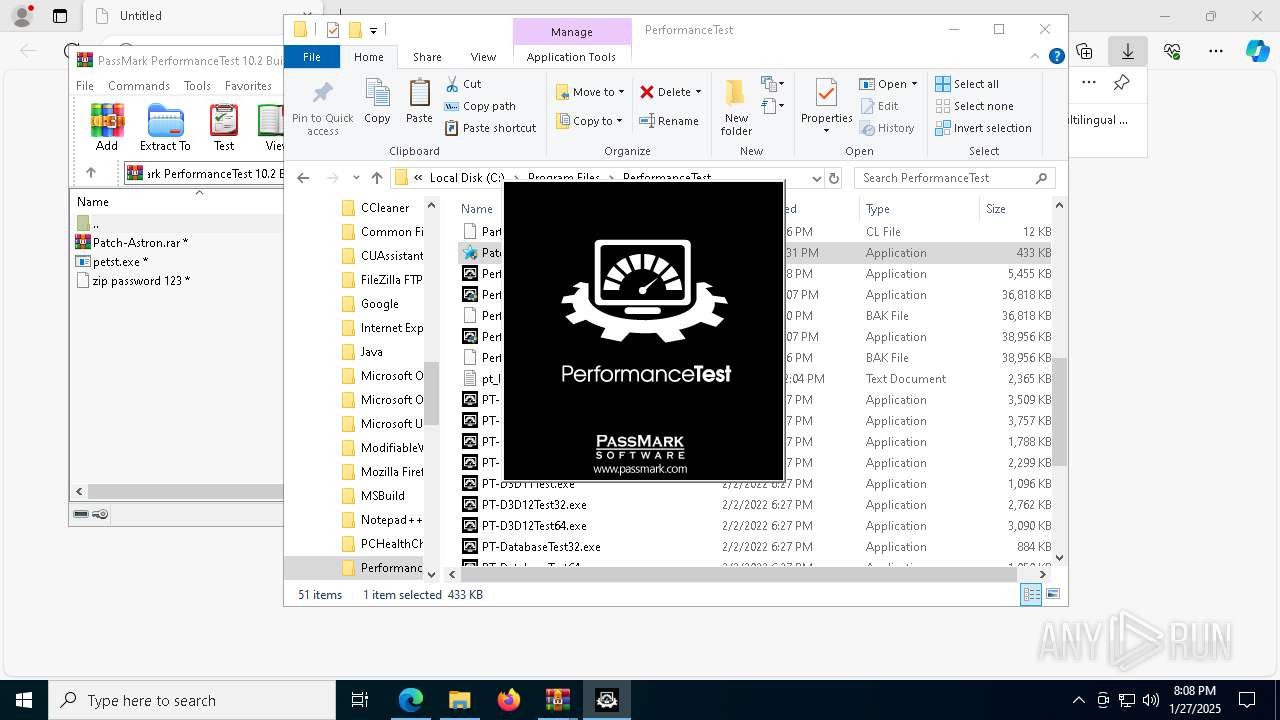This screenshot has width=1280, height=720.
Task: Select CCleaner folder in navigation tree
Action: [385, 208]
